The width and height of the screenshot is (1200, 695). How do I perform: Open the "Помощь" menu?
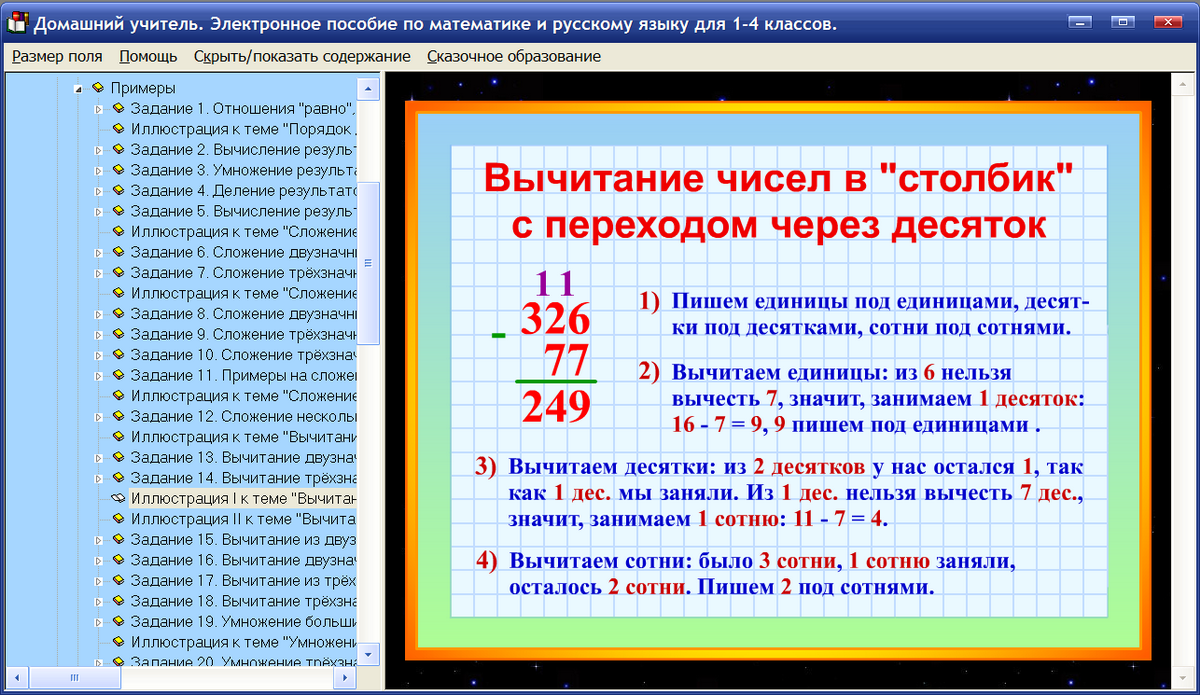(x=147, y=57)
